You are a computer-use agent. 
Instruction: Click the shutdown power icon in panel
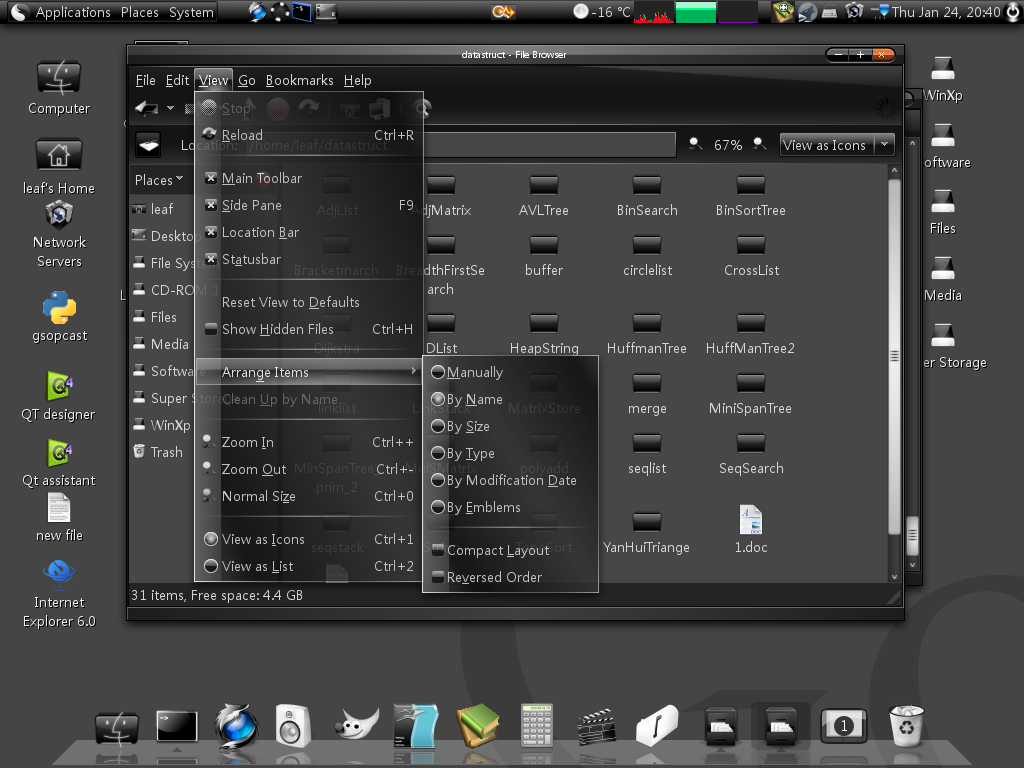tap(1013, 12)
